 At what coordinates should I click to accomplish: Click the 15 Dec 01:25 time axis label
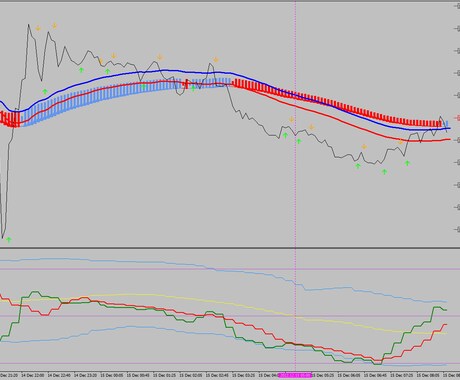[164, 375]
